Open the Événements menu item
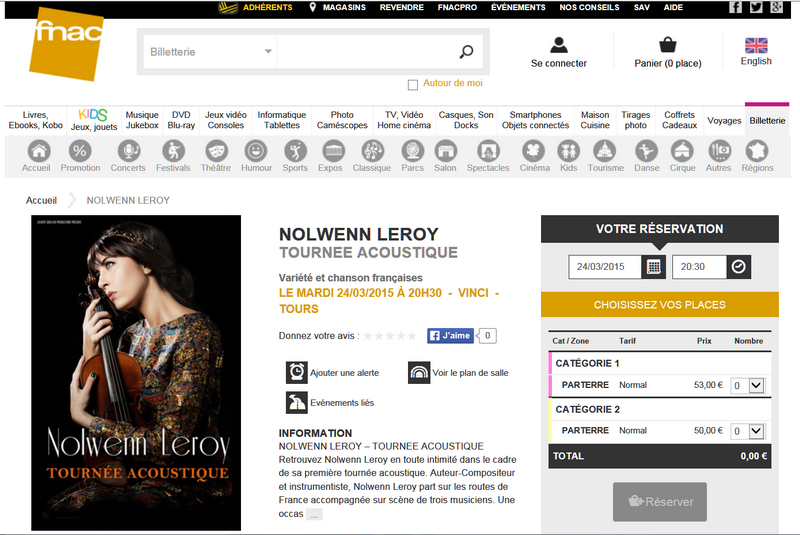Image resolution: width=800 pixels, height=535 pixels. point(518,7)
